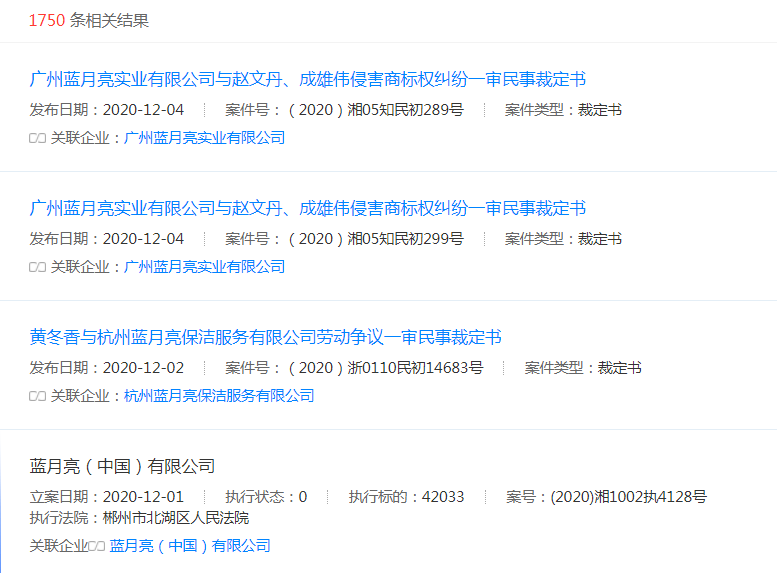Image resolution: width=777 pixels, height=573 pixels.
Task: Select 立案日期：2020-12-01 text
Action: [x=107, y=496]
